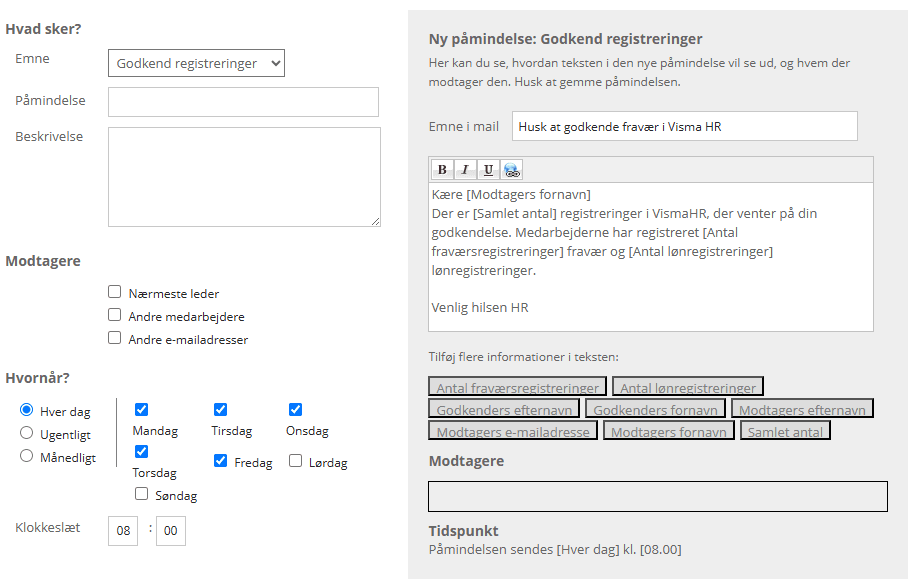Toggle underline formatting in the editor toolbar

tap(488, 170)
